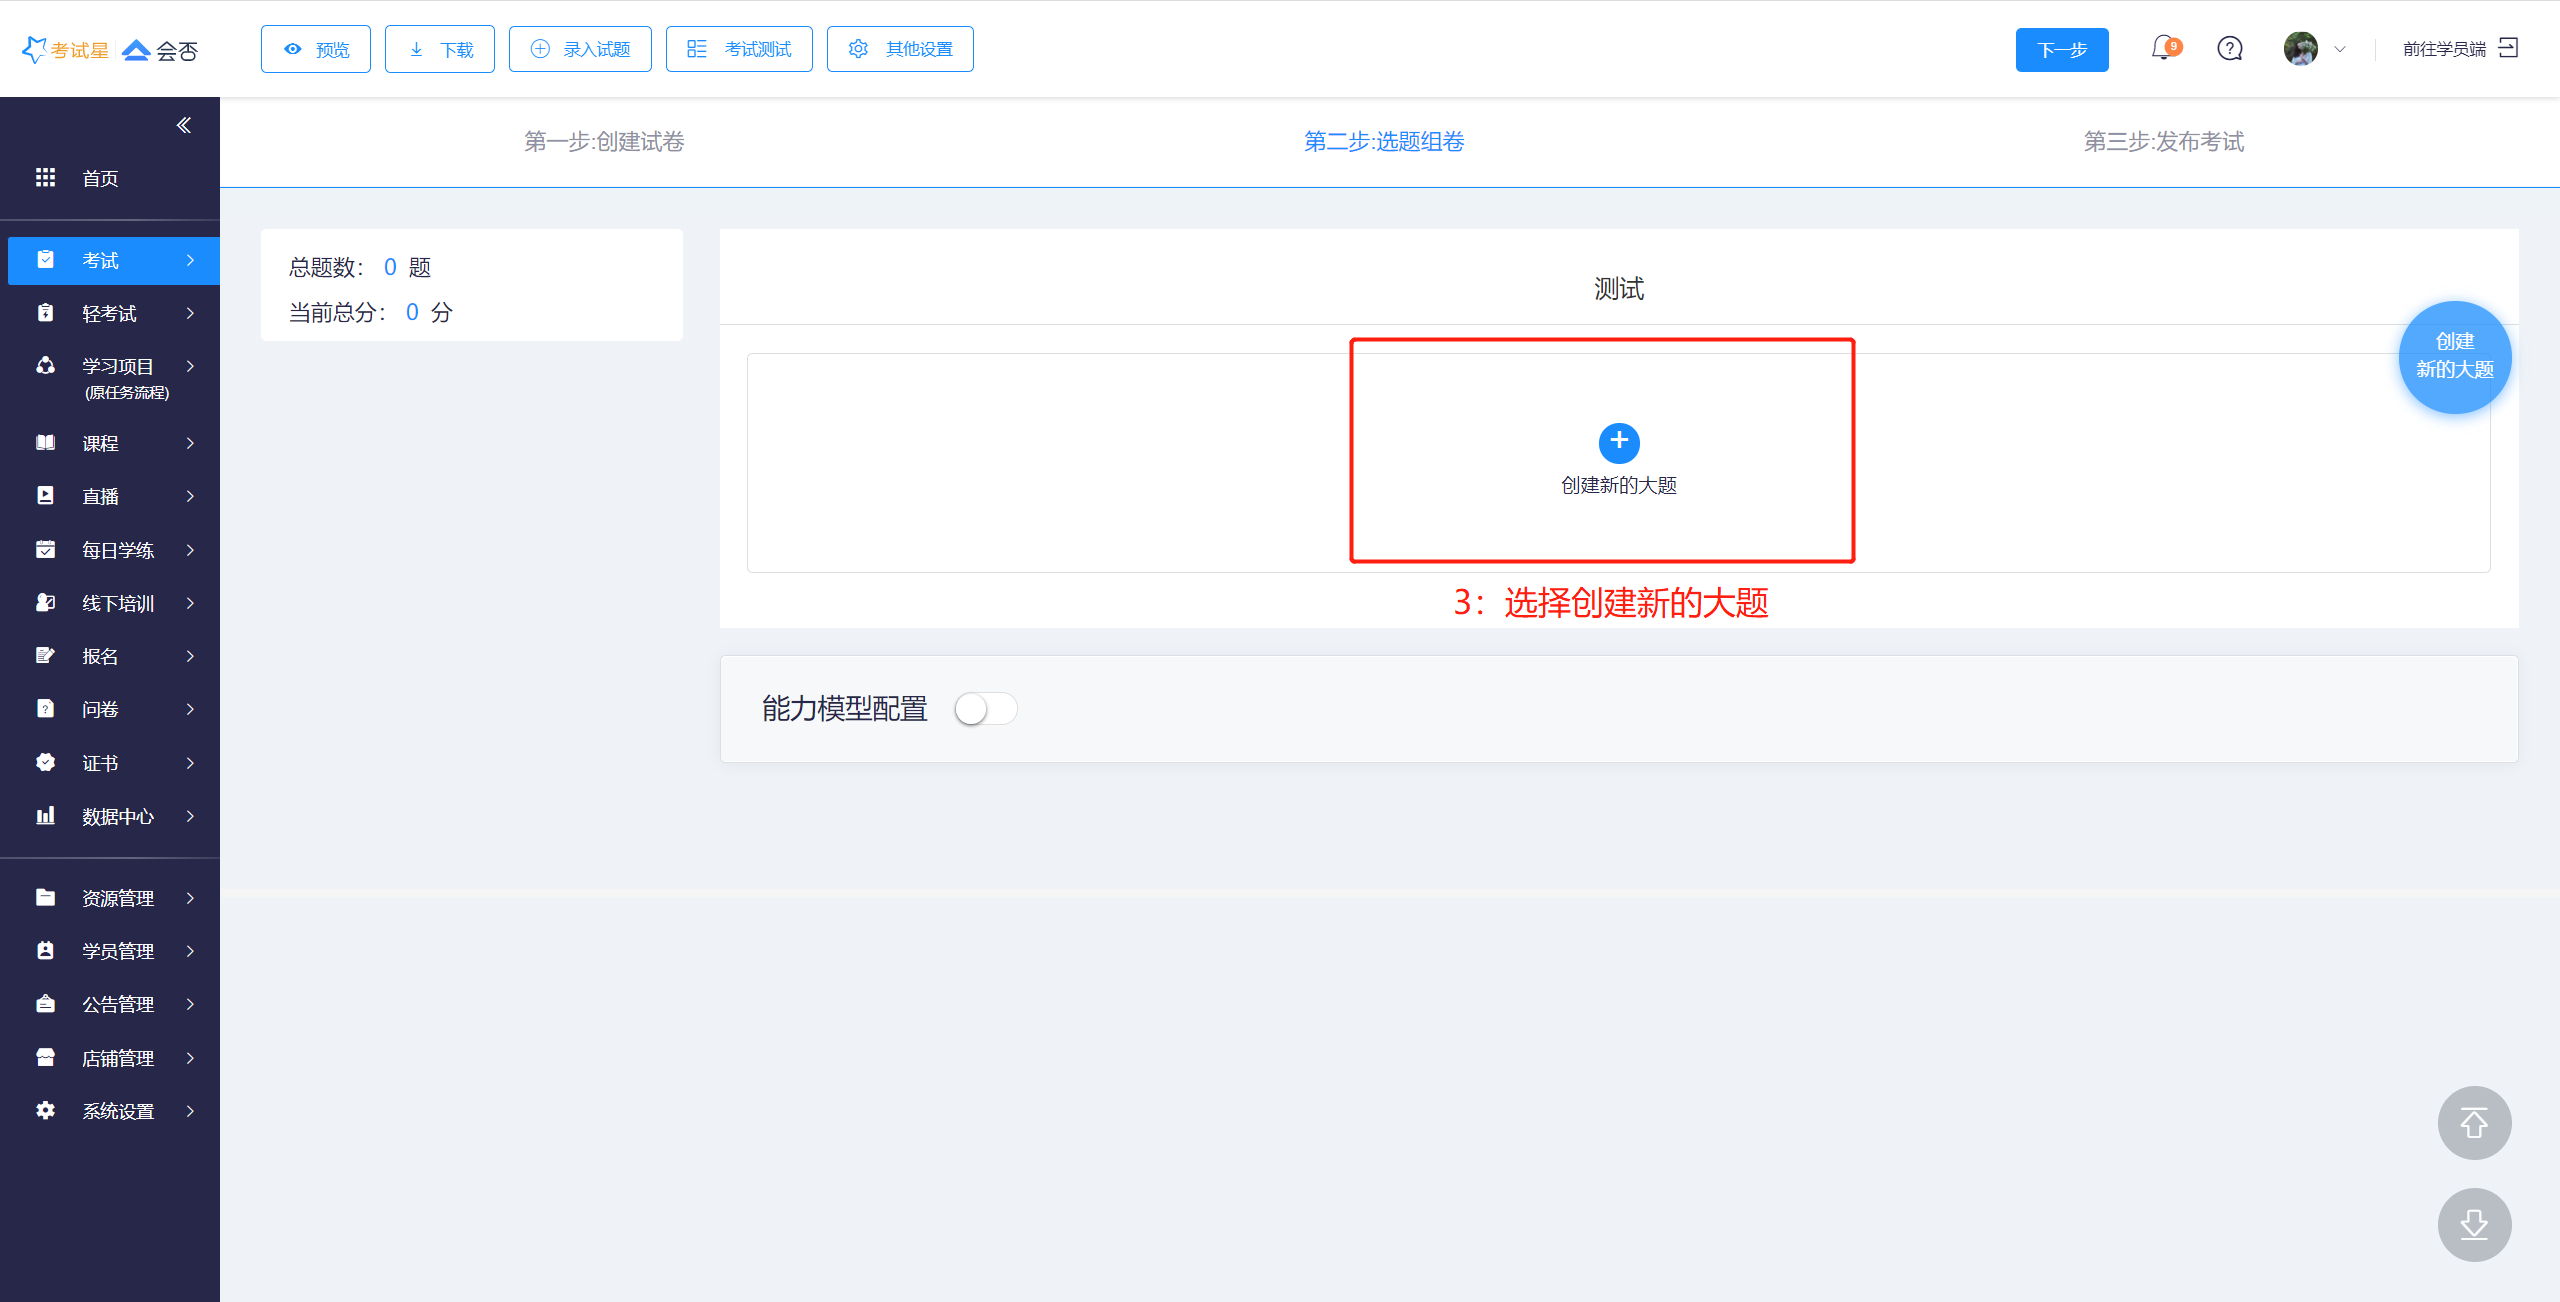Collapse the sidebar with double-chevron icon
Image resolution: width=2560 pixels, height=1302 pixels.
point(184,125)
